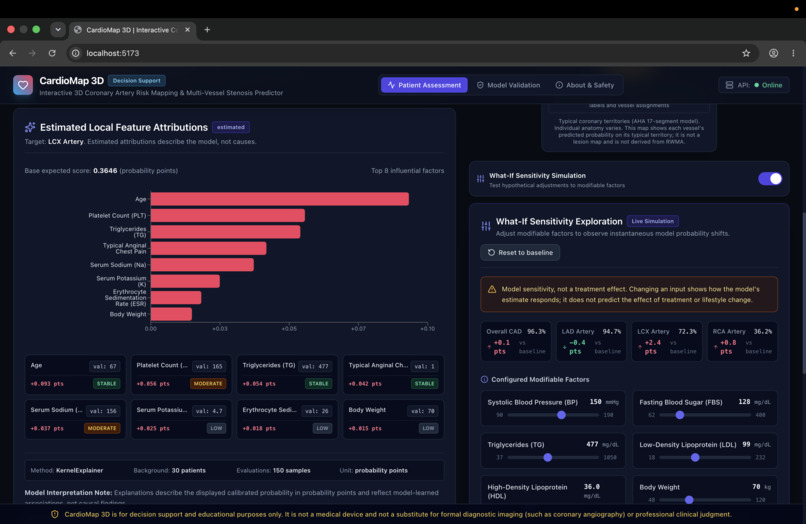Open a new browser tab
The image size is (806, 524).
[x=207, y=29]
